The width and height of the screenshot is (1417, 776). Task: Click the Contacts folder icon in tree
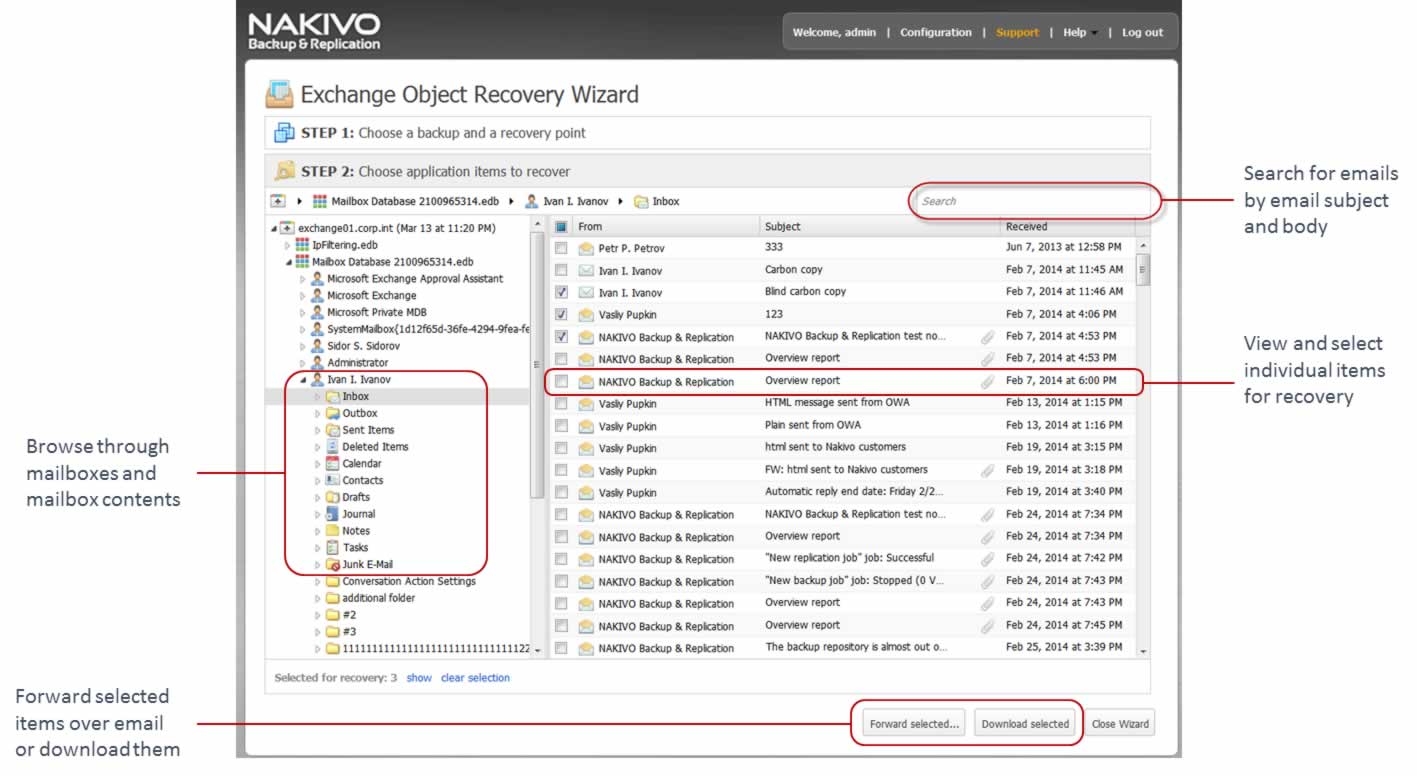(333, 480)
